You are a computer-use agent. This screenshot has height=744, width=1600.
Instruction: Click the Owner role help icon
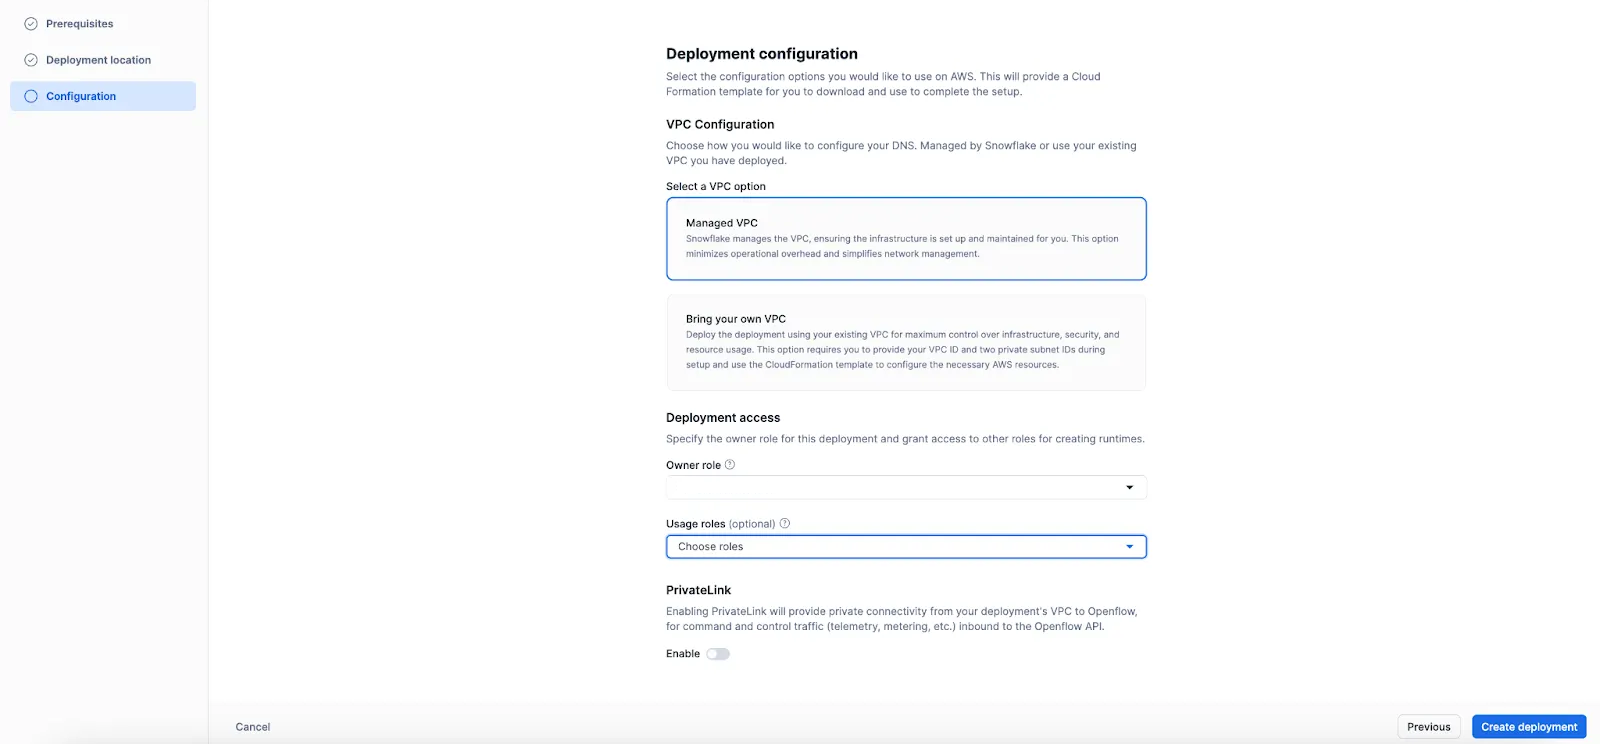730,464
